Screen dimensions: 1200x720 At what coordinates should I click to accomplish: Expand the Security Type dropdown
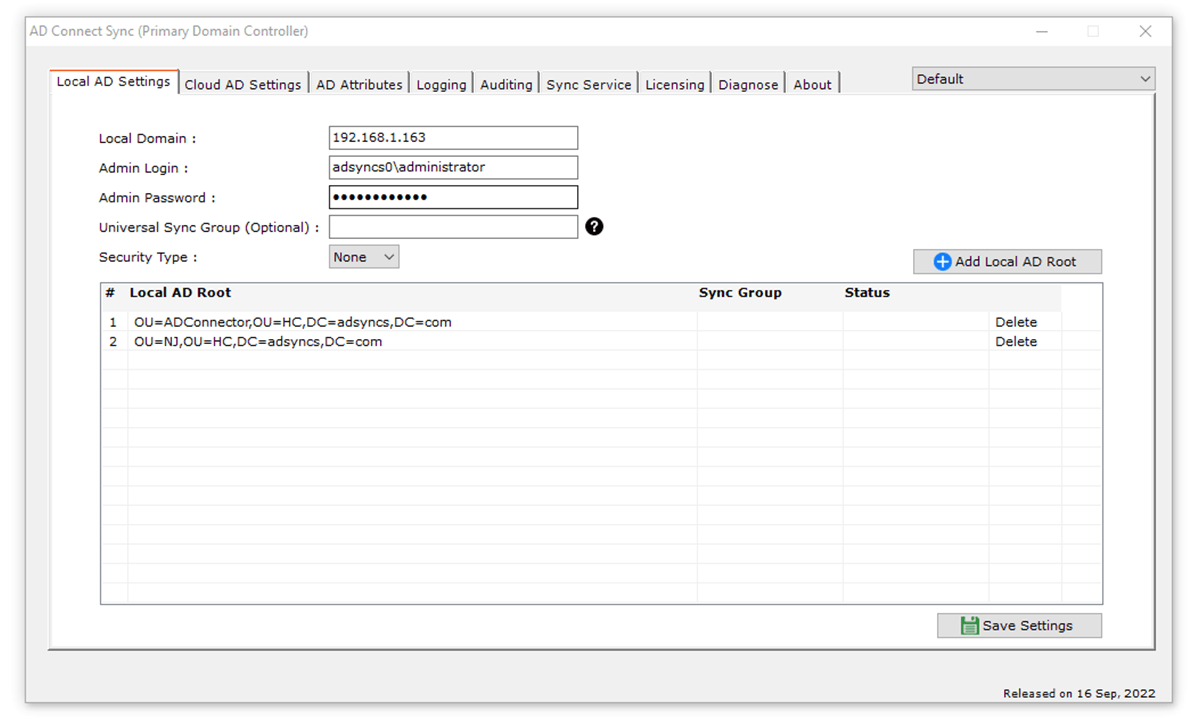tap(364, 257)
